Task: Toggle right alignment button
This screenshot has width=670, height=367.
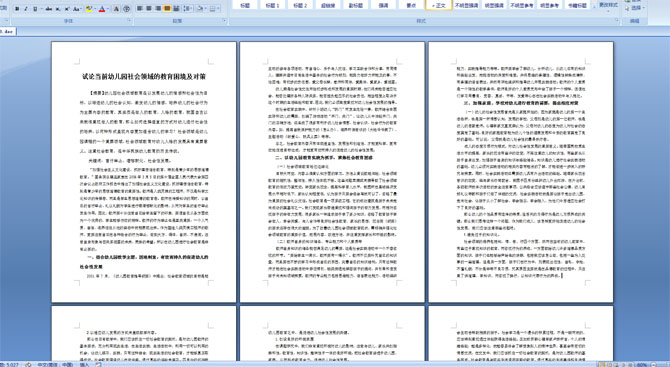Action: pyautogui.click(x=158, y=8)
